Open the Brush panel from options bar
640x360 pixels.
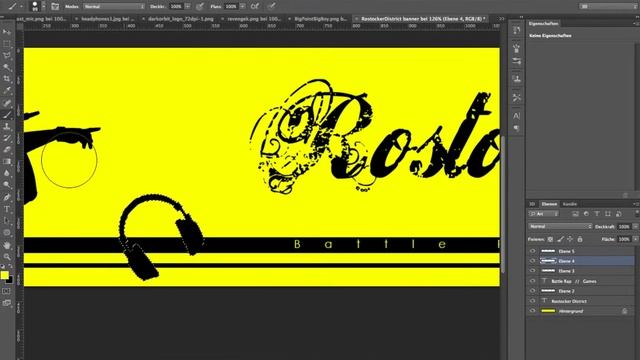pos(55,7)
